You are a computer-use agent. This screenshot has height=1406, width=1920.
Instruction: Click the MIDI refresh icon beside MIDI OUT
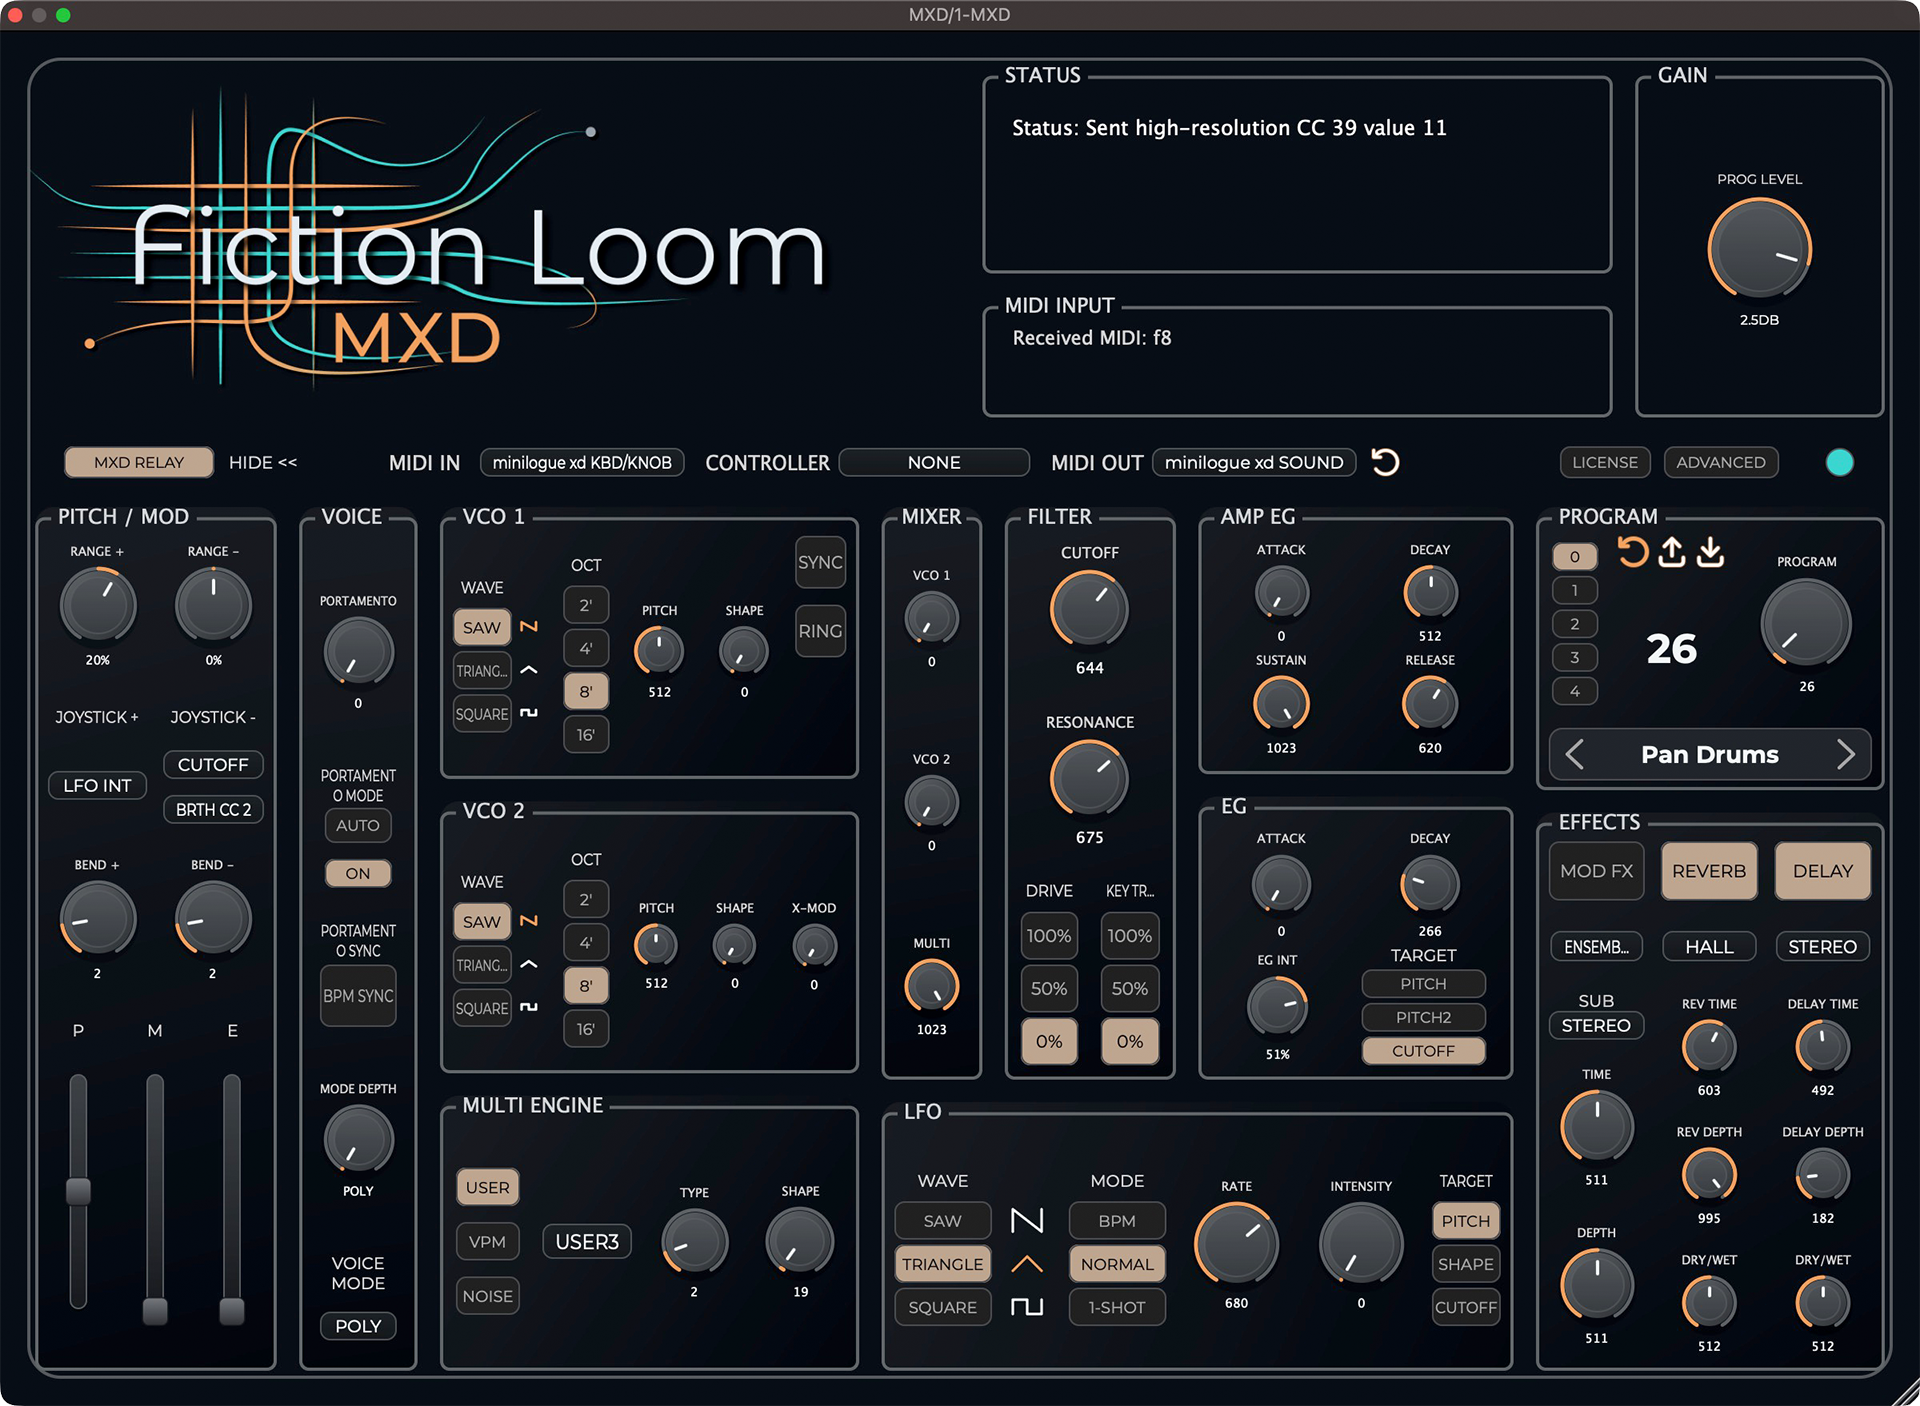(1385, 462)
